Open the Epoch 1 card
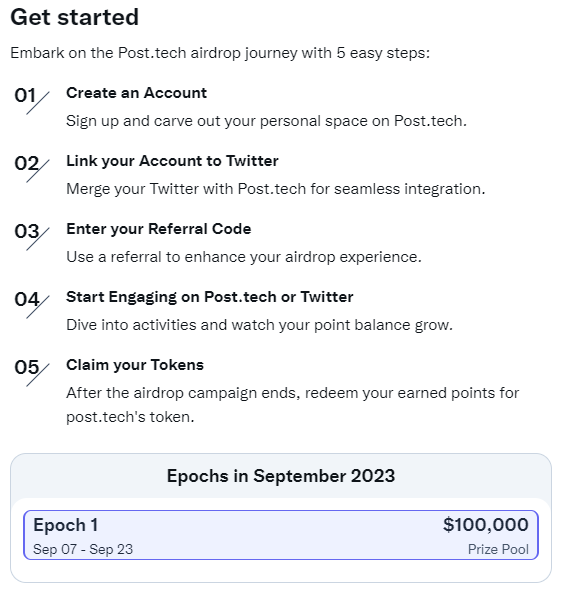The image size is (563, 600). click(281, 535)
